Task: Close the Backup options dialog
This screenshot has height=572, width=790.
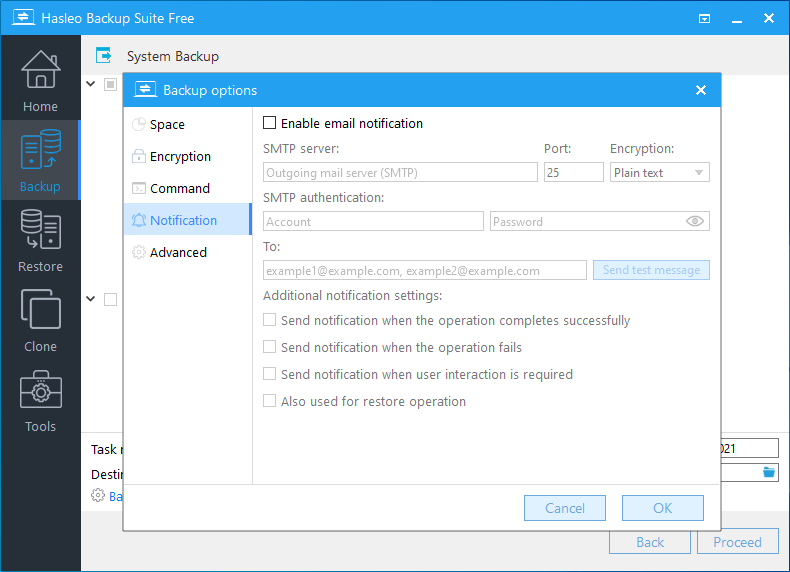Action: pos(700,90)
